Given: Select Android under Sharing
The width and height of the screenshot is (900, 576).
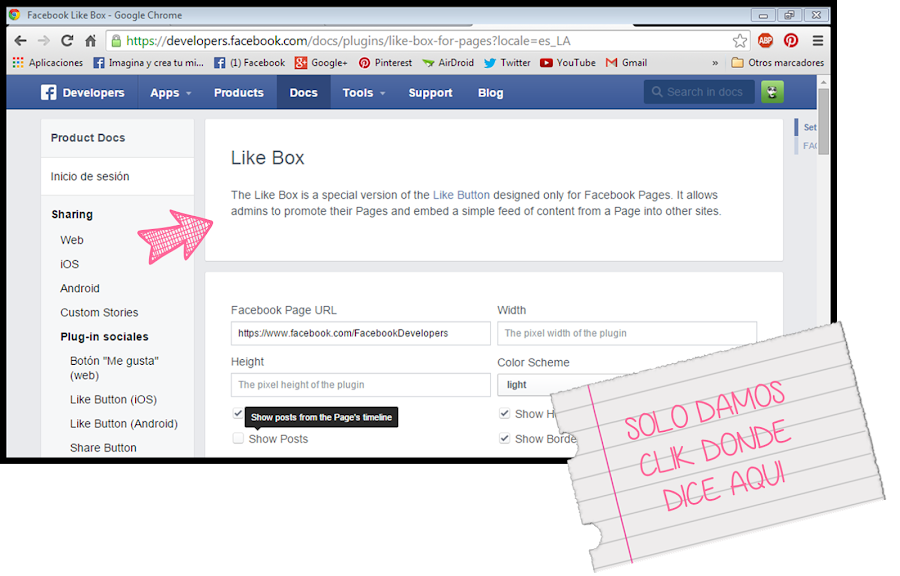Looking at the screenshot, I should coord(80,288).
